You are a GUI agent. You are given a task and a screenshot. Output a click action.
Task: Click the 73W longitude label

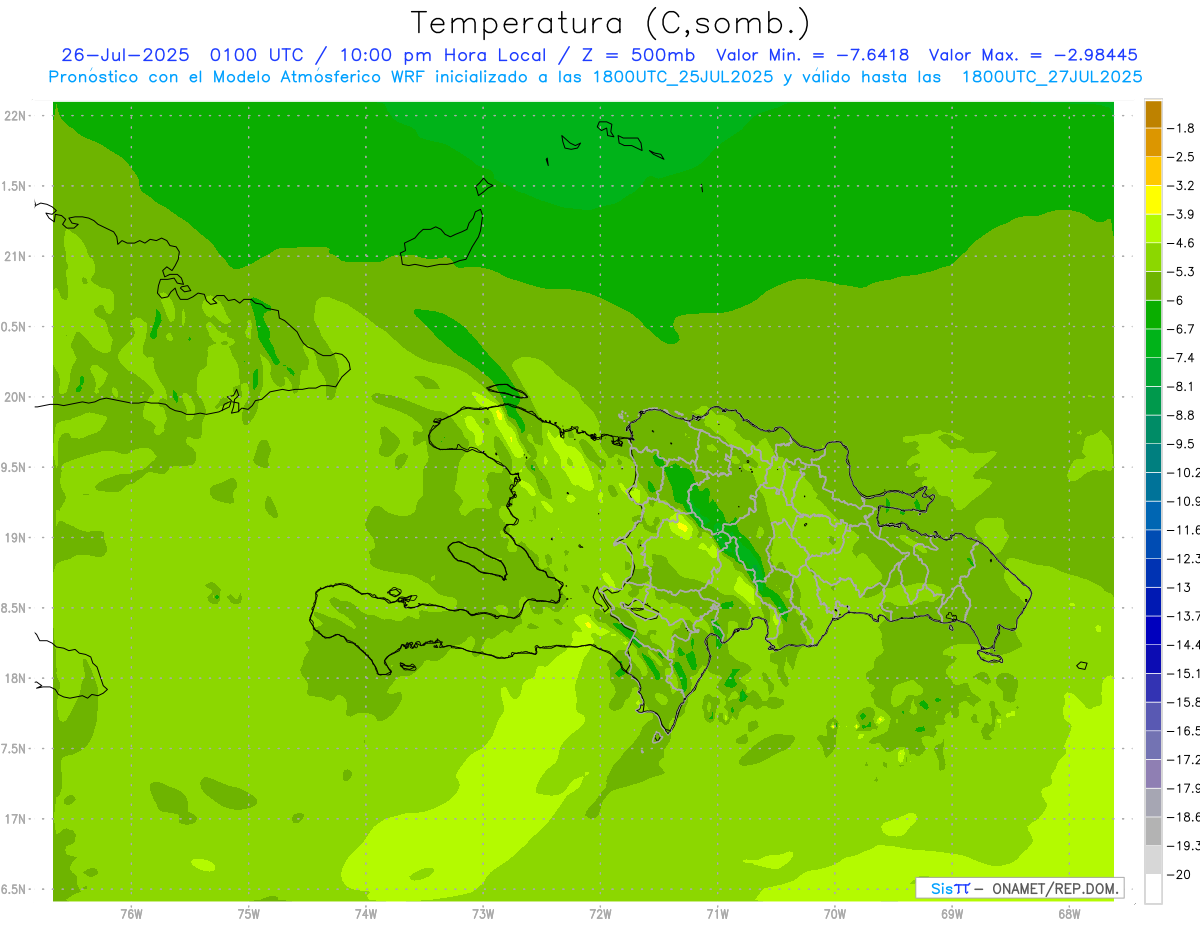483,913
